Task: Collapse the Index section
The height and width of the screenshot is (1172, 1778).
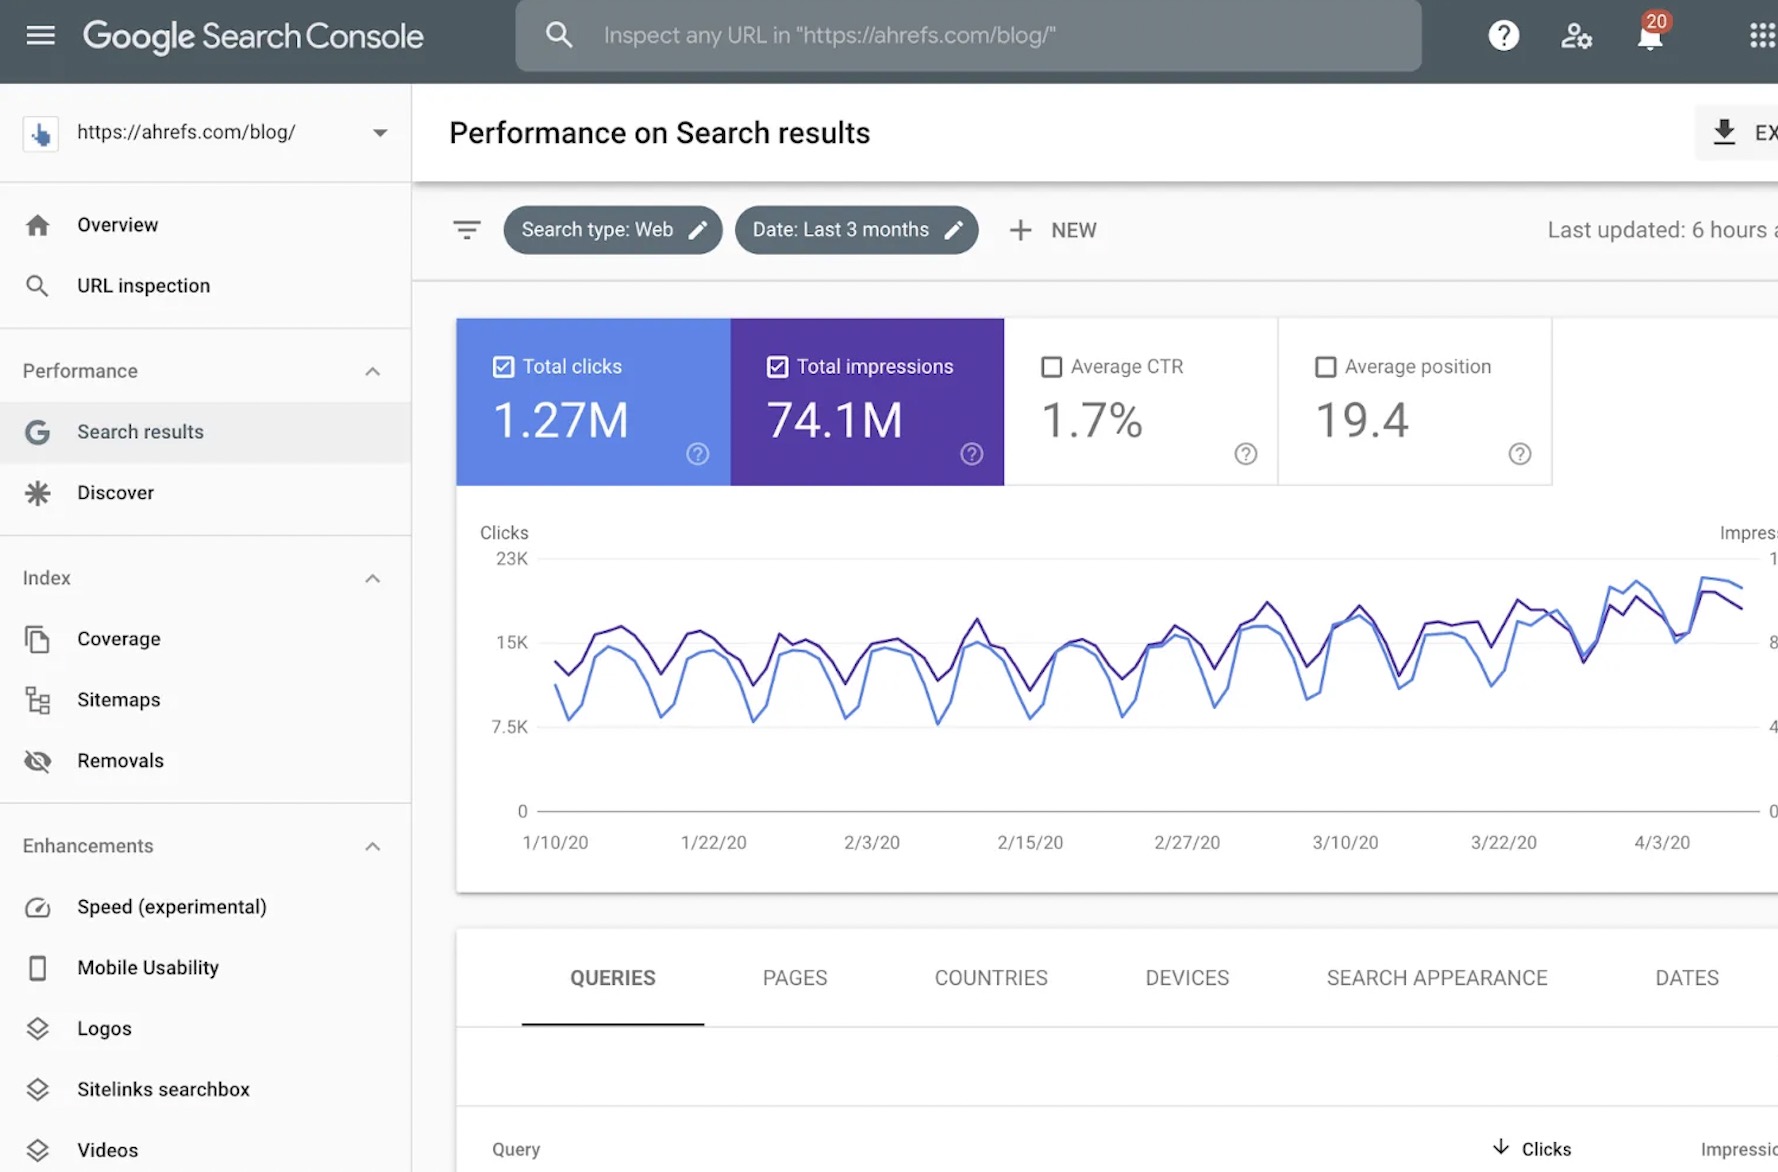Action: (x=373, y=578)
